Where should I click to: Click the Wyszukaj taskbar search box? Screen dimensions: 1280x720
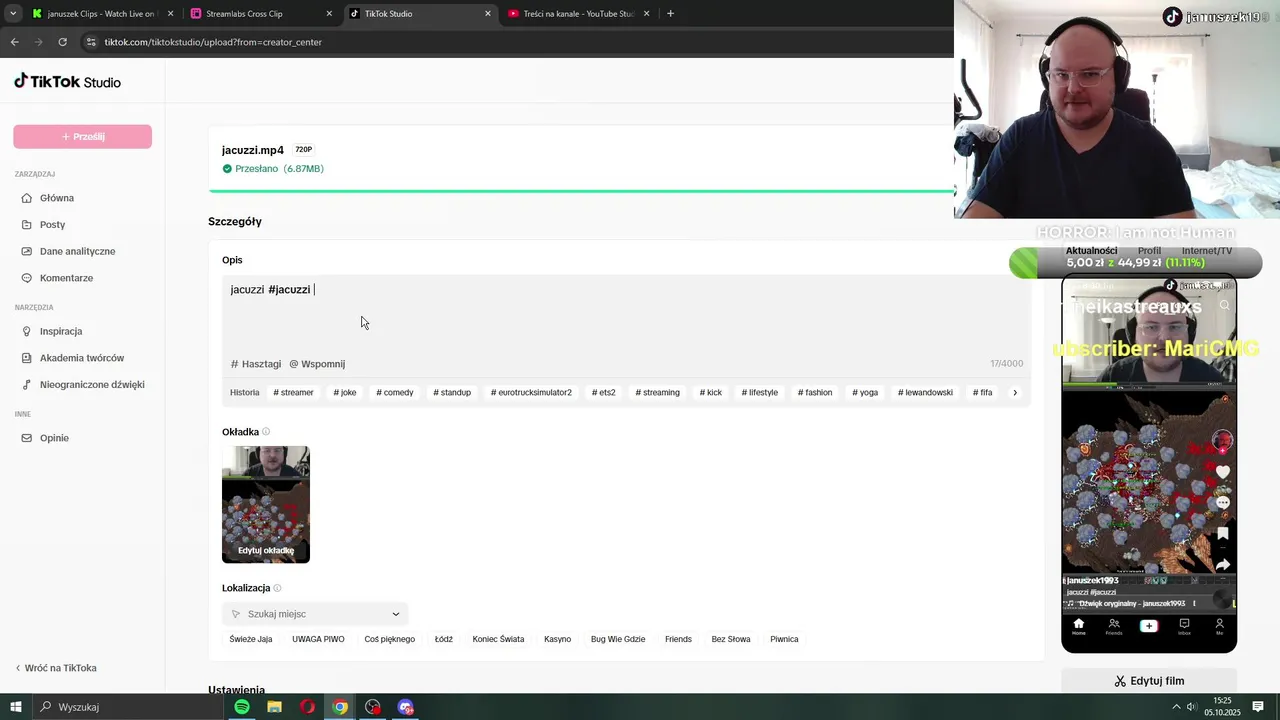click(x=128, y=707)
